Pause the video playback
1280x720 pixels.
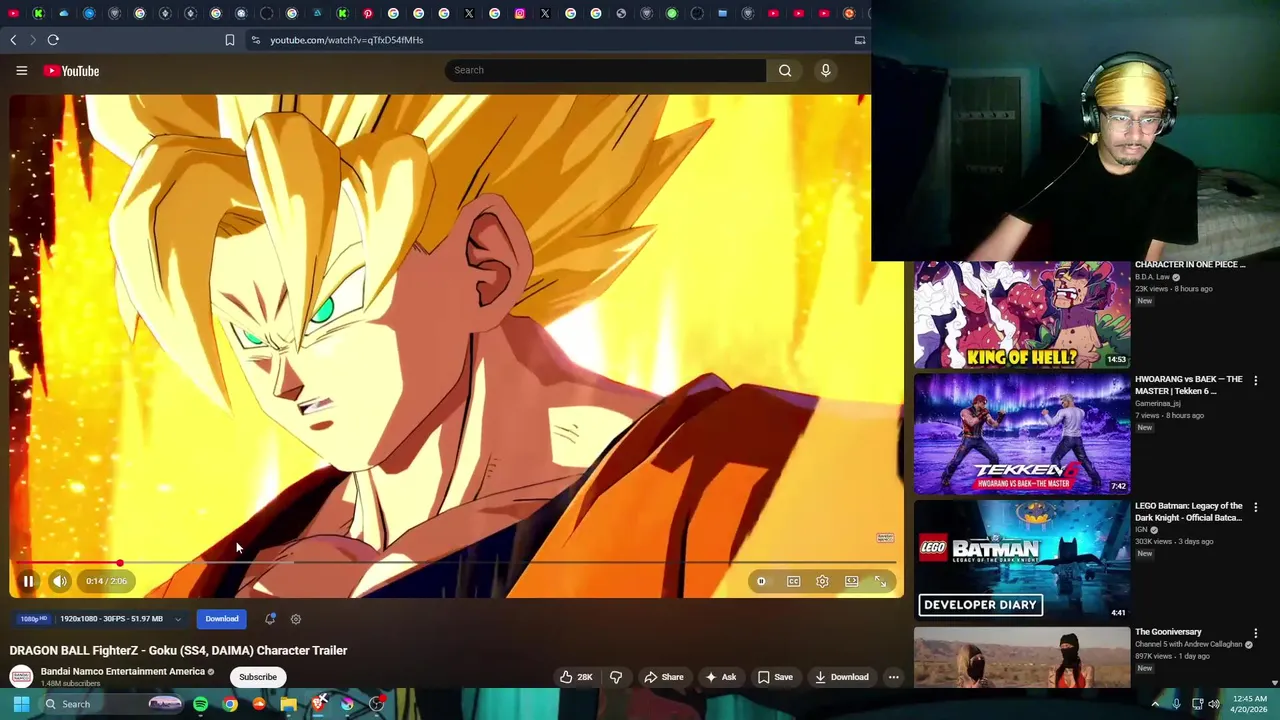(x=28, y=581)
